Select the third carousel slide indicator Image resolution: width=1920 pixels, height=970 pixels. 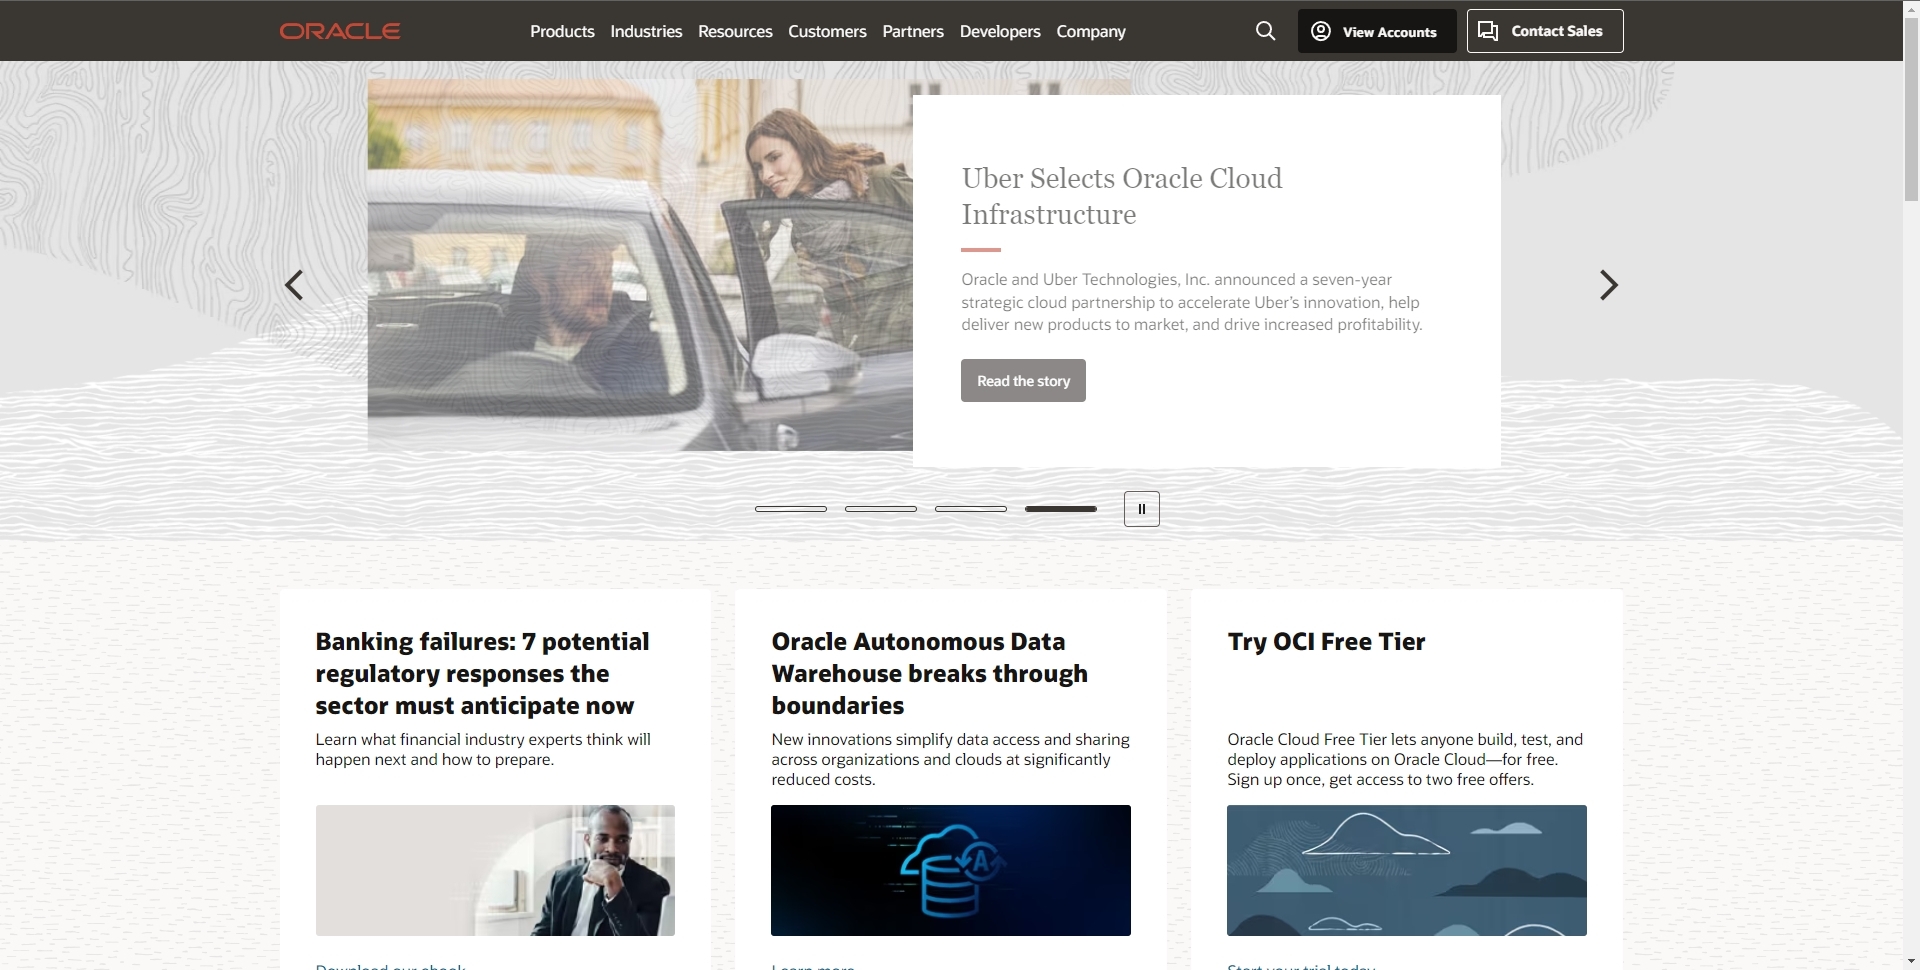(971, 509)
